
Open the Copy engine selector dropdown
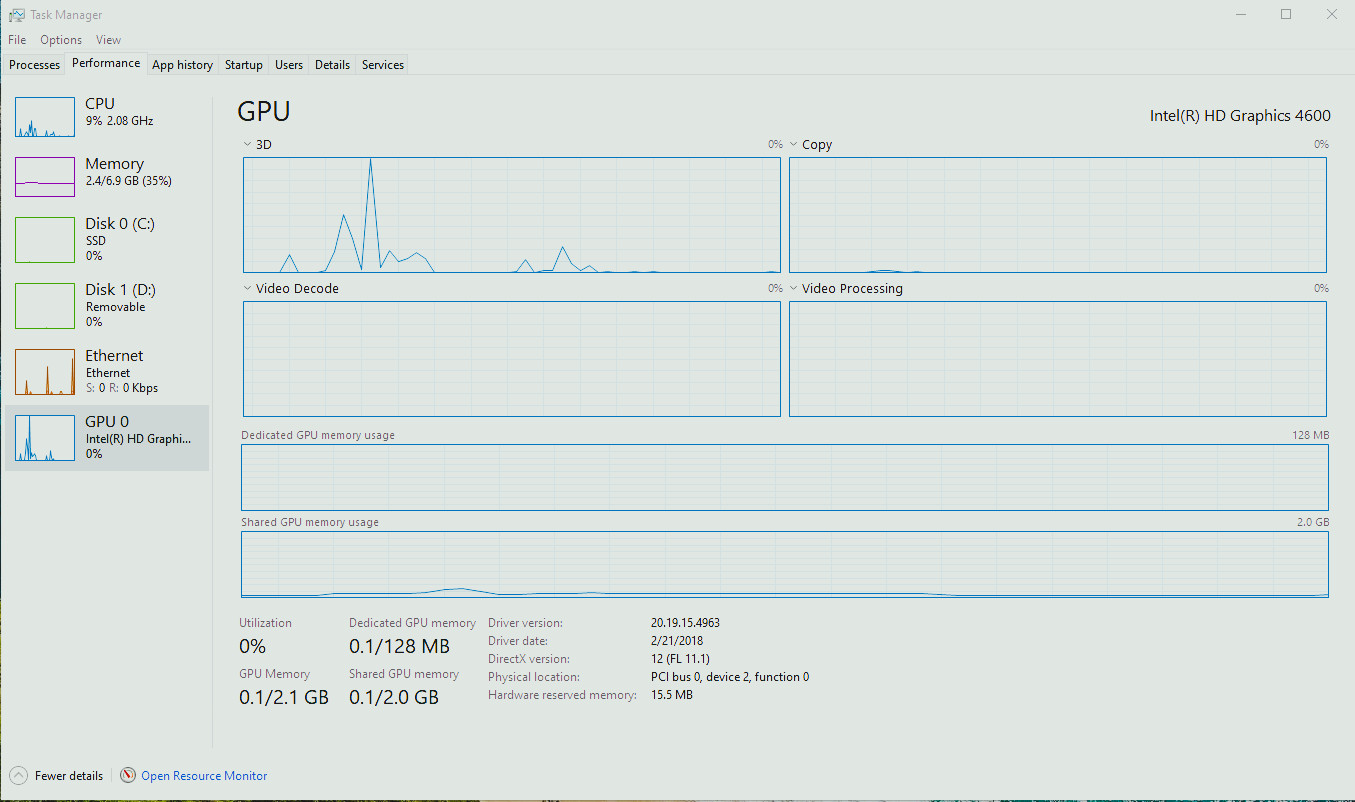point(794,145)
